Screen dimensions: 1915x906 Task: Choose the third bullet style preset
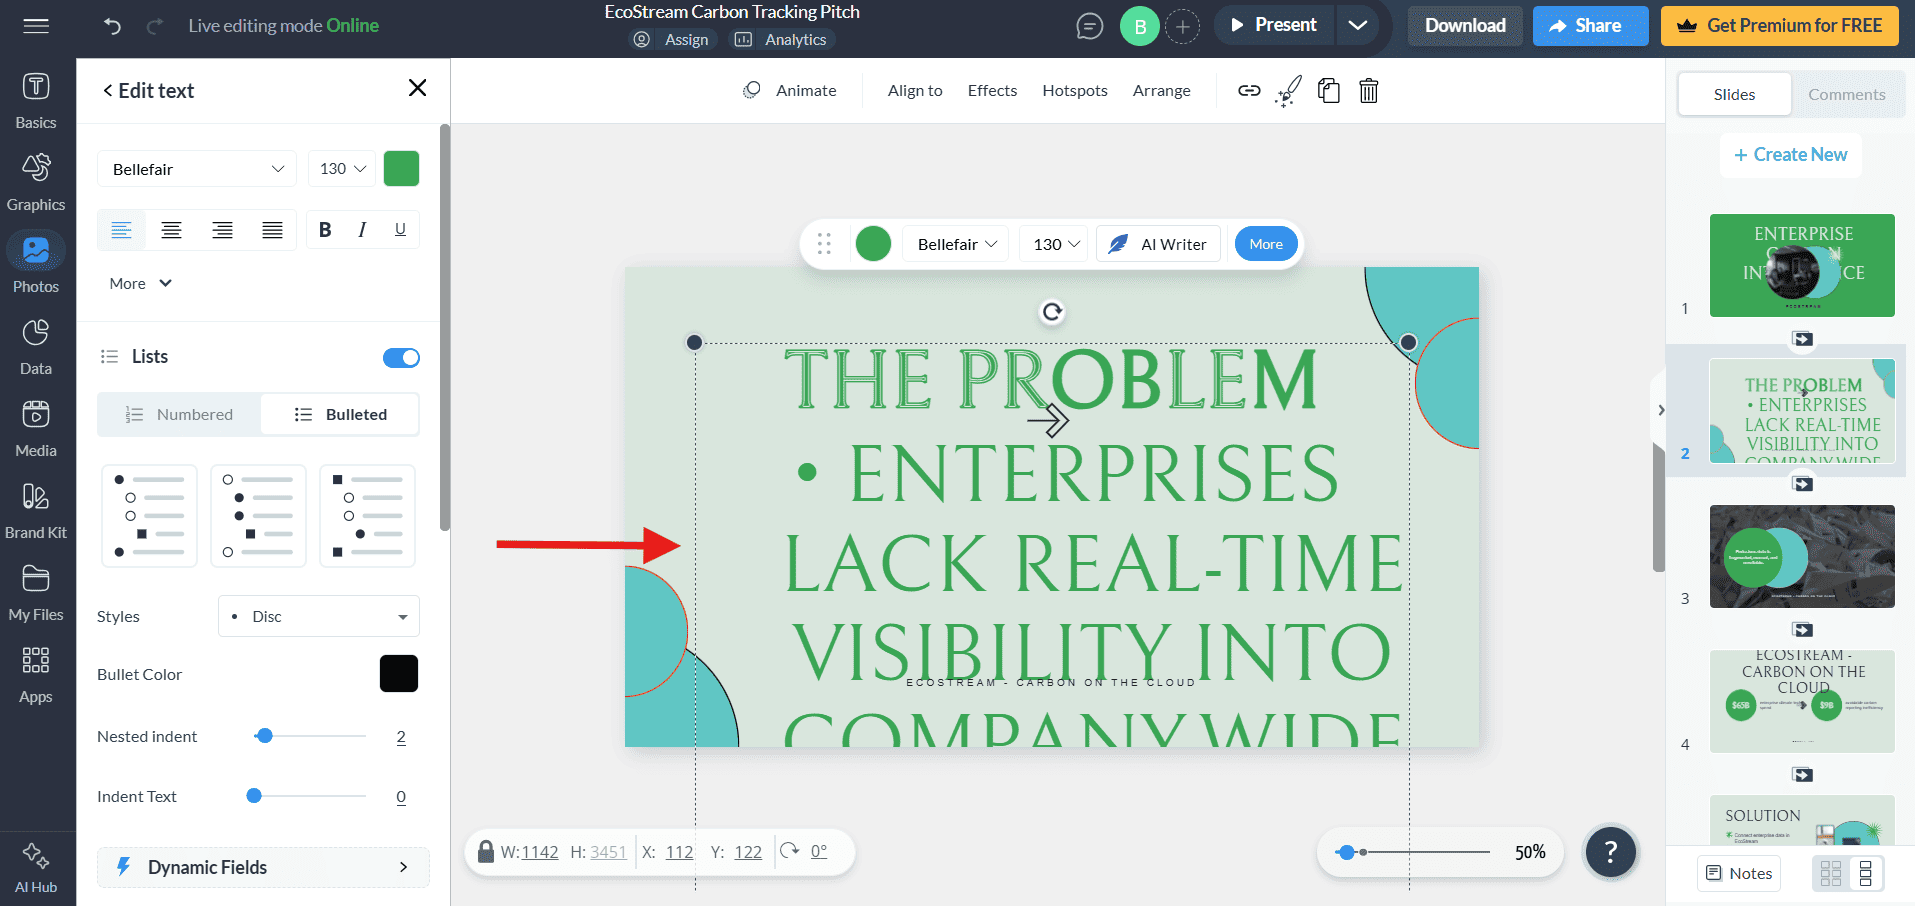pyautogui.click(x=368, y=516)
